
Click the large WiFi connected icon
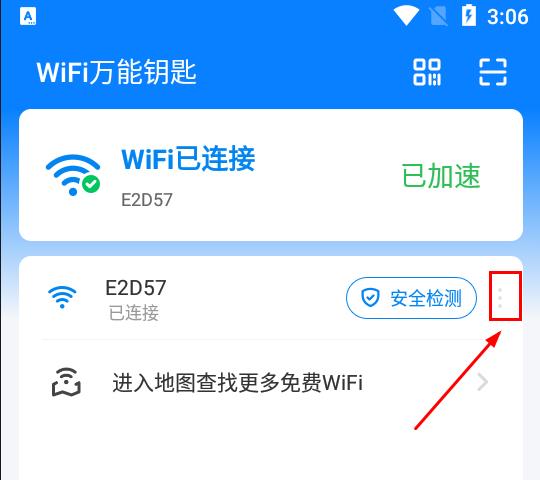(x=73, y=175)
